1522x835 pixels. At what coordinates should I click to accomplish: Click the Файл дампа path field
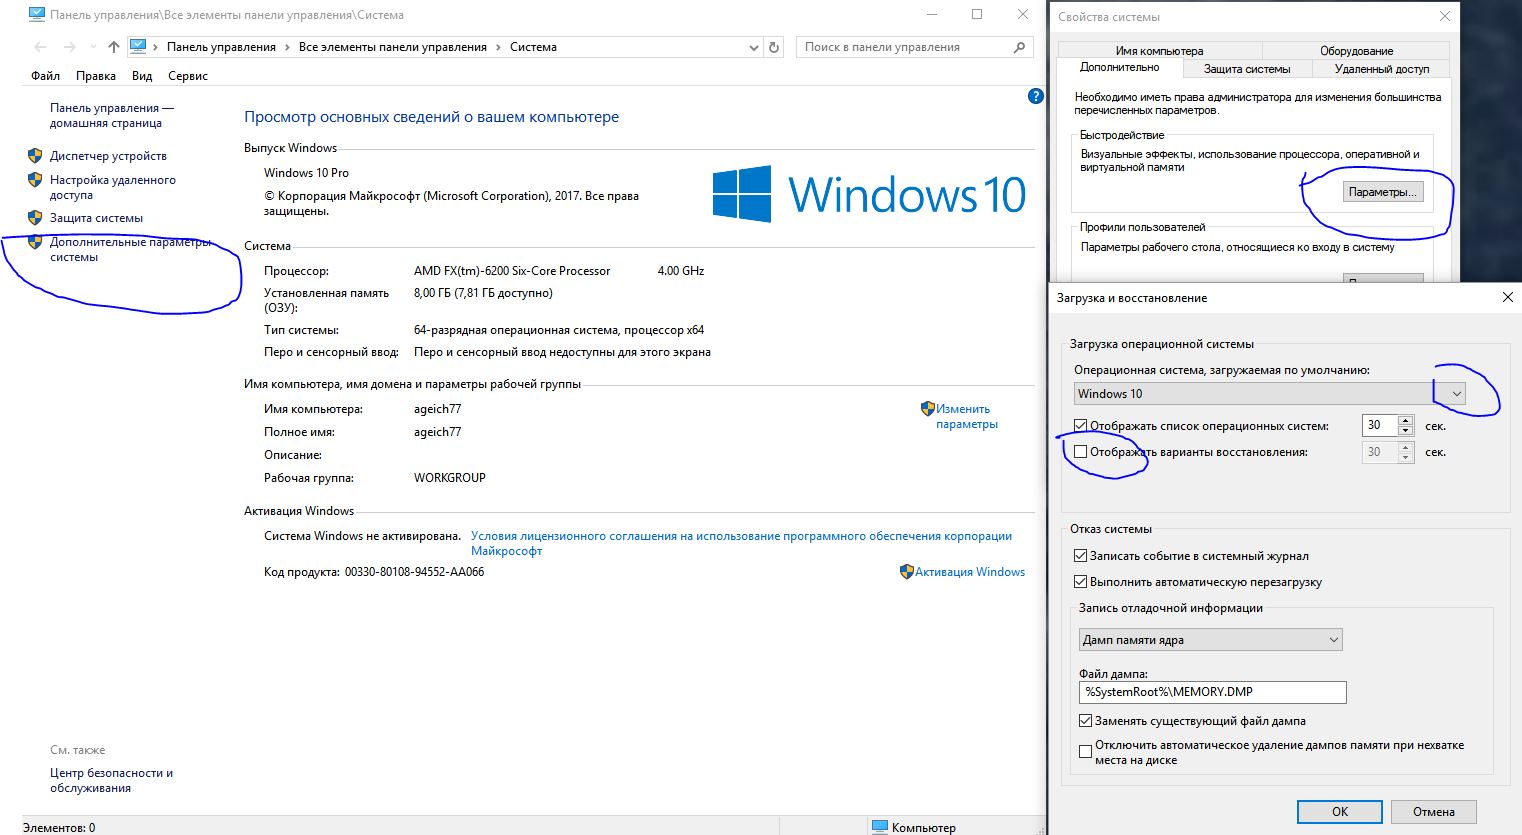coord(1213,692)
